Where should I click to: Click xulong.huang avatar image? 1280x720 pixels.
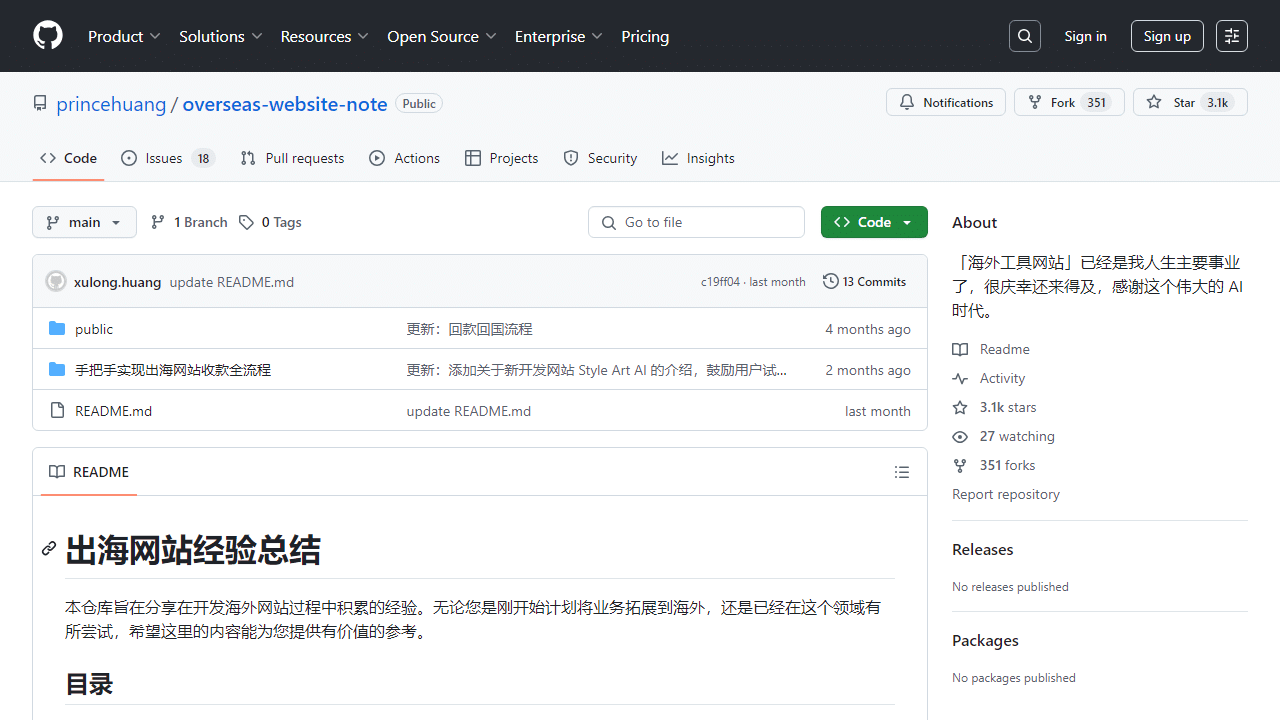tap(56, 282)
